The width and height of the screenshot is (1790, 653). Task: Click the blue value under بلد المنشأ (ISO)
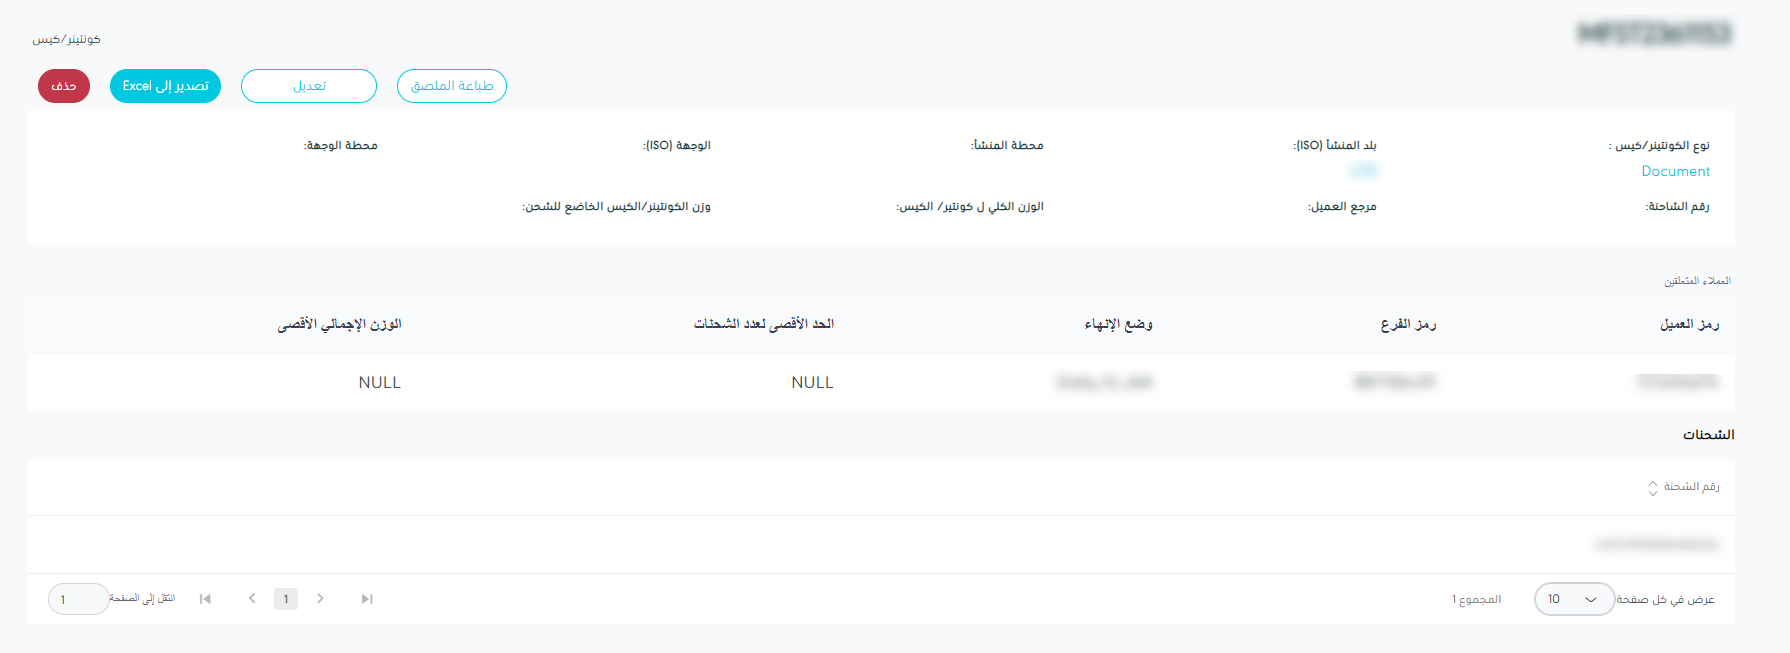[x=1363, y=171]
